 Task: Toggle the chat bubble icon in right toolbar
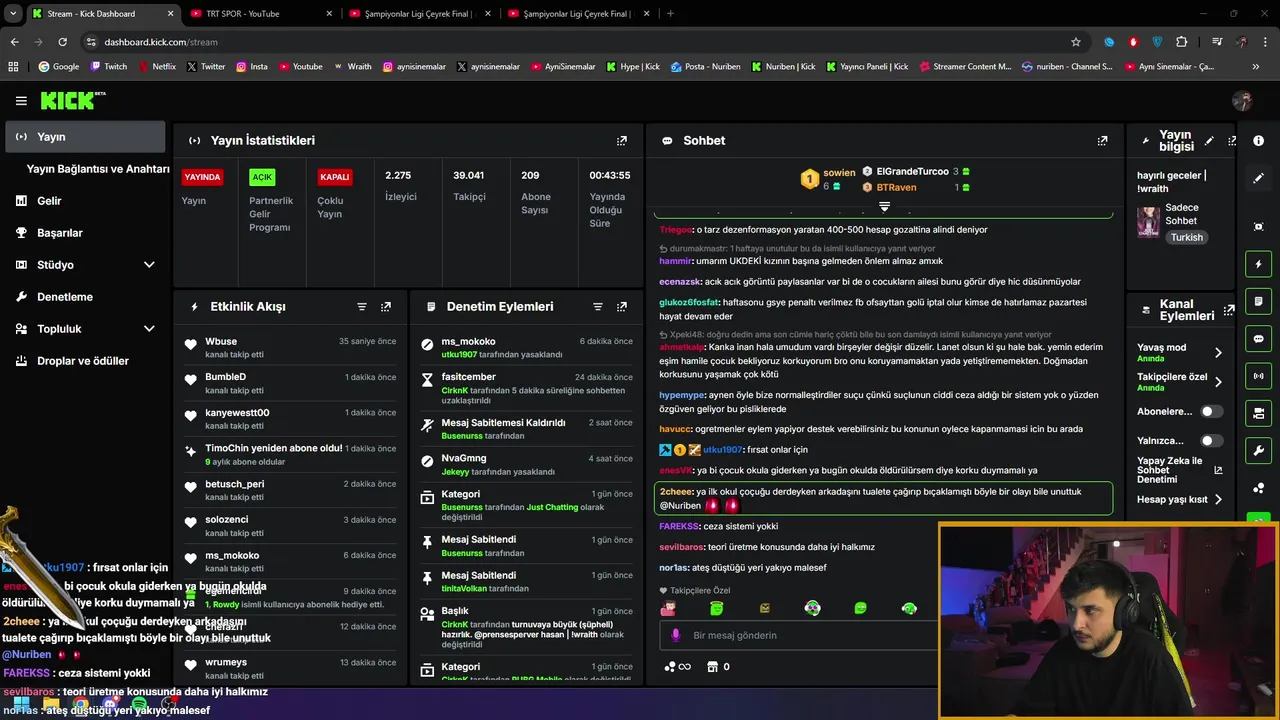point(1259,338)
